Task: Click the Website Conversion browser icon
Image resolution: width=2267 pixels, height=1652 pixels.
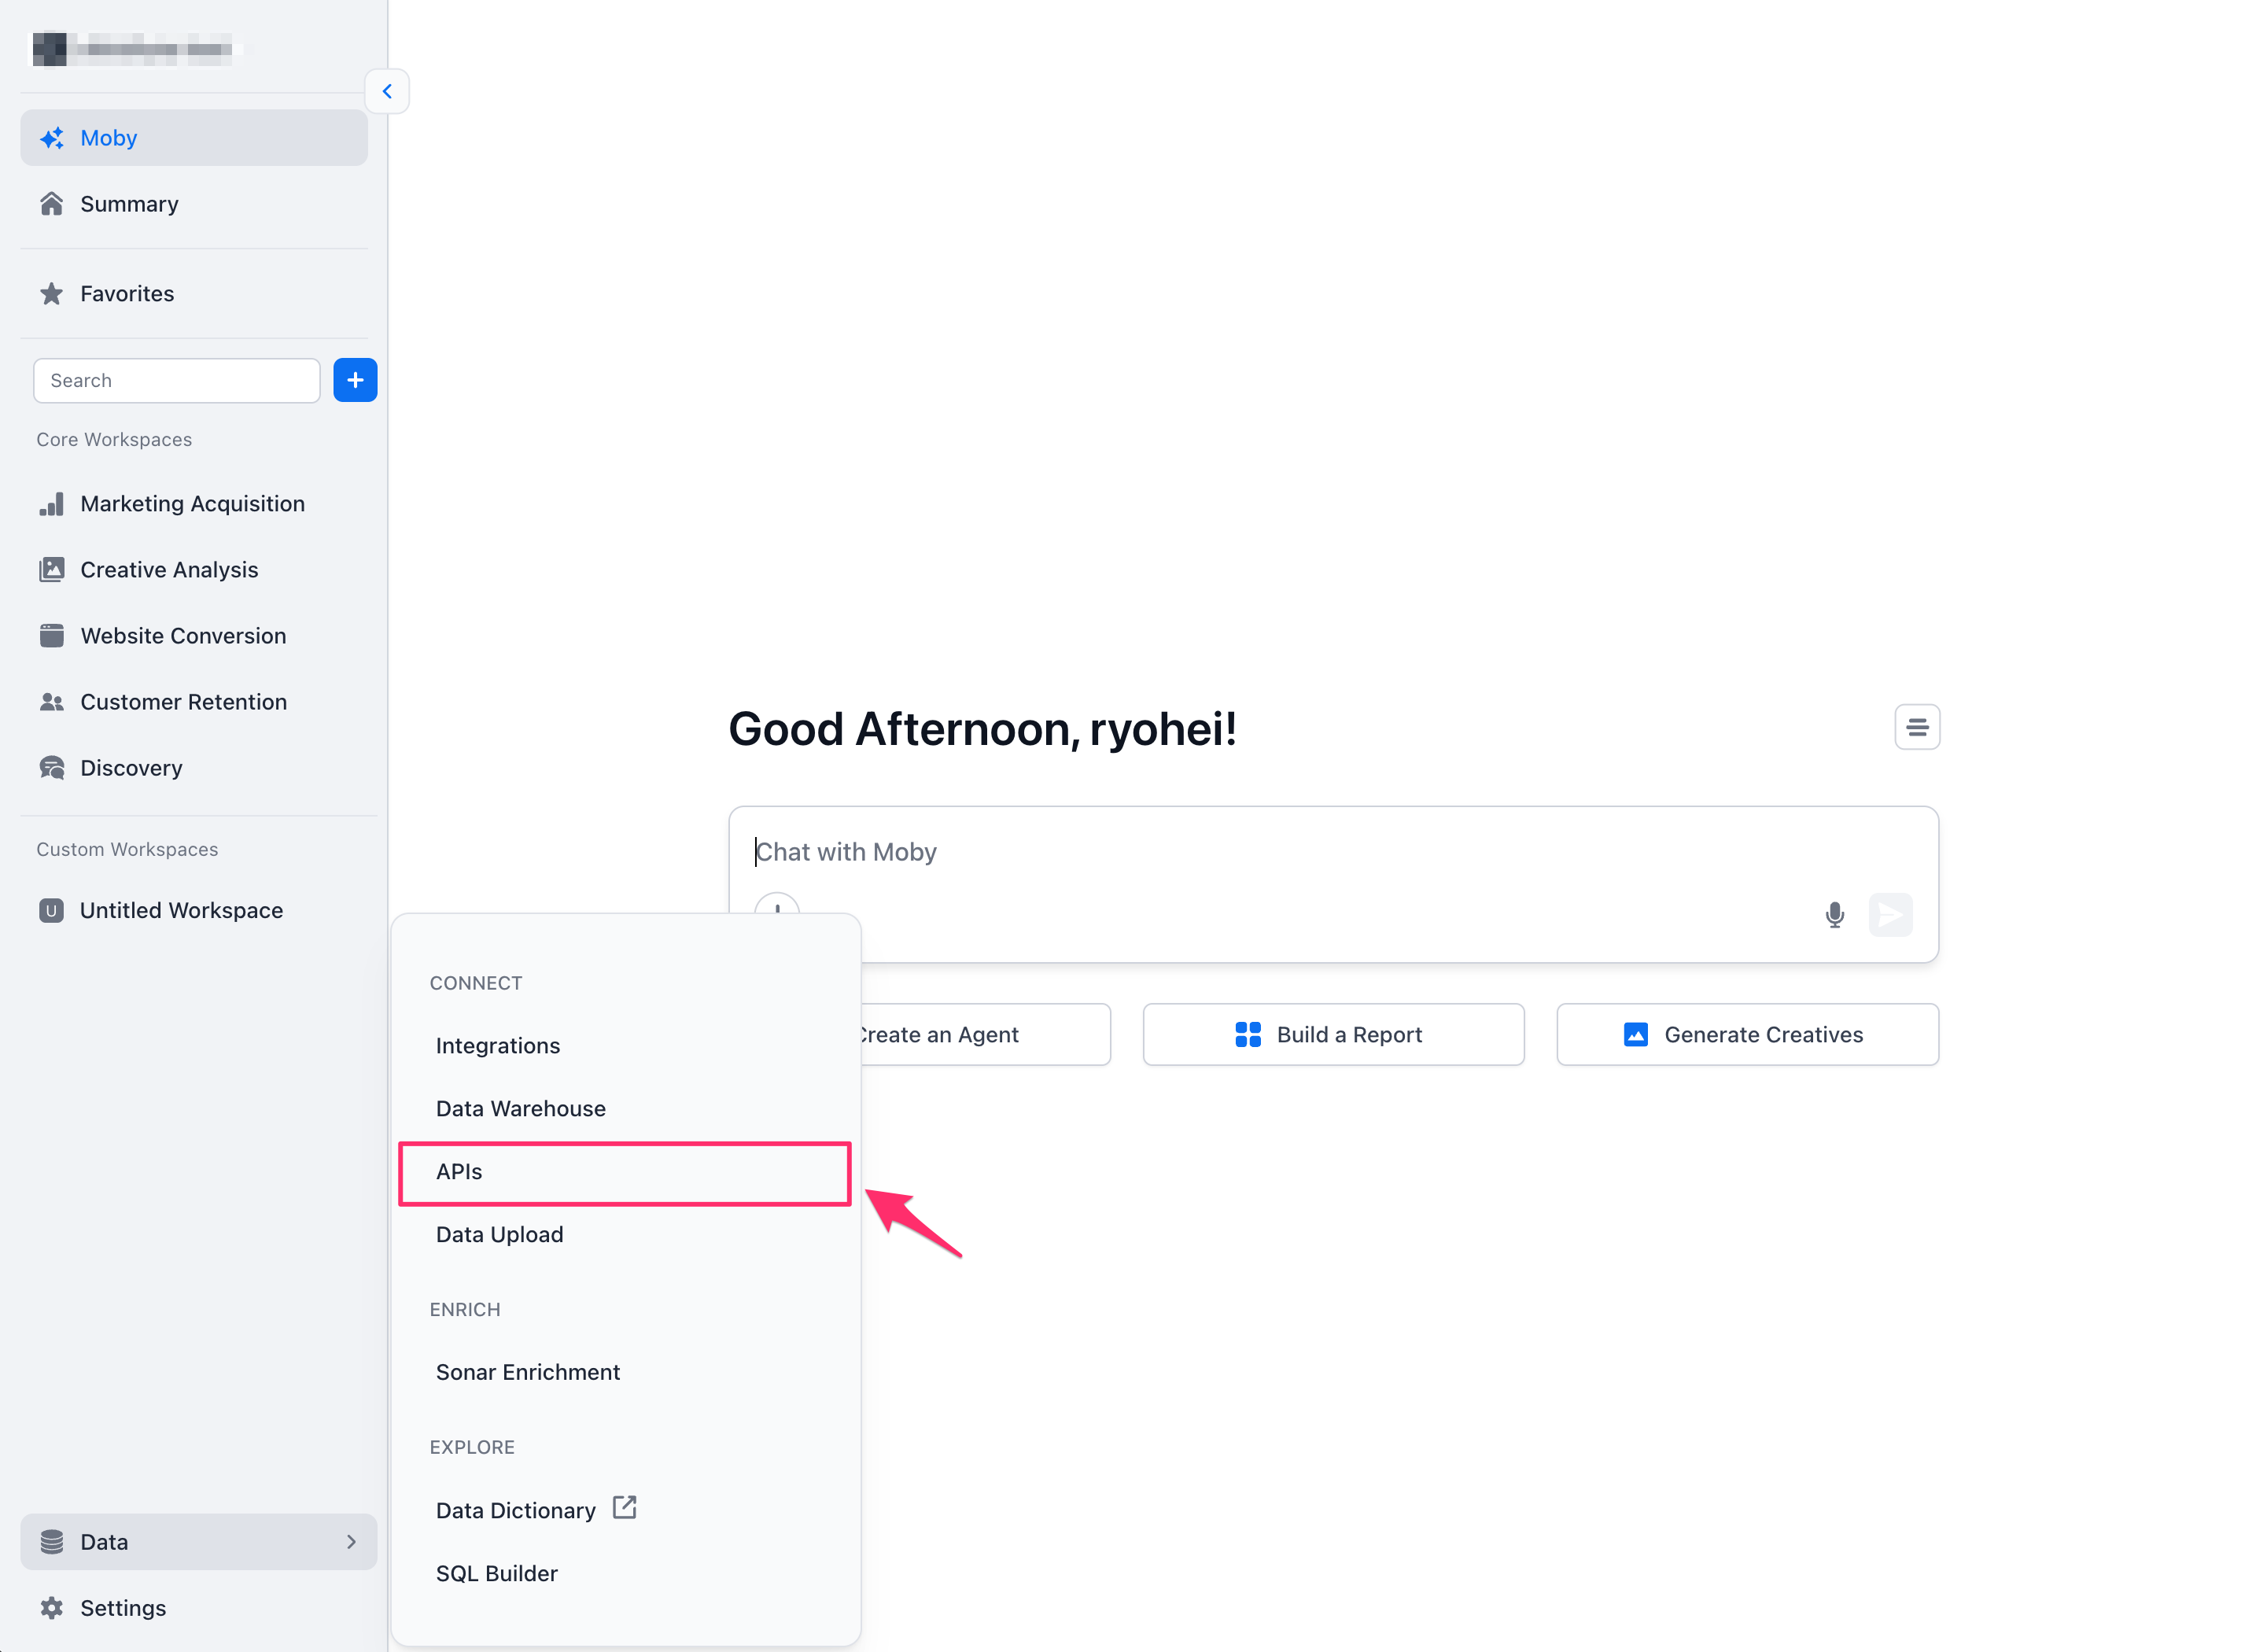Action: click(x=52, y=636)
